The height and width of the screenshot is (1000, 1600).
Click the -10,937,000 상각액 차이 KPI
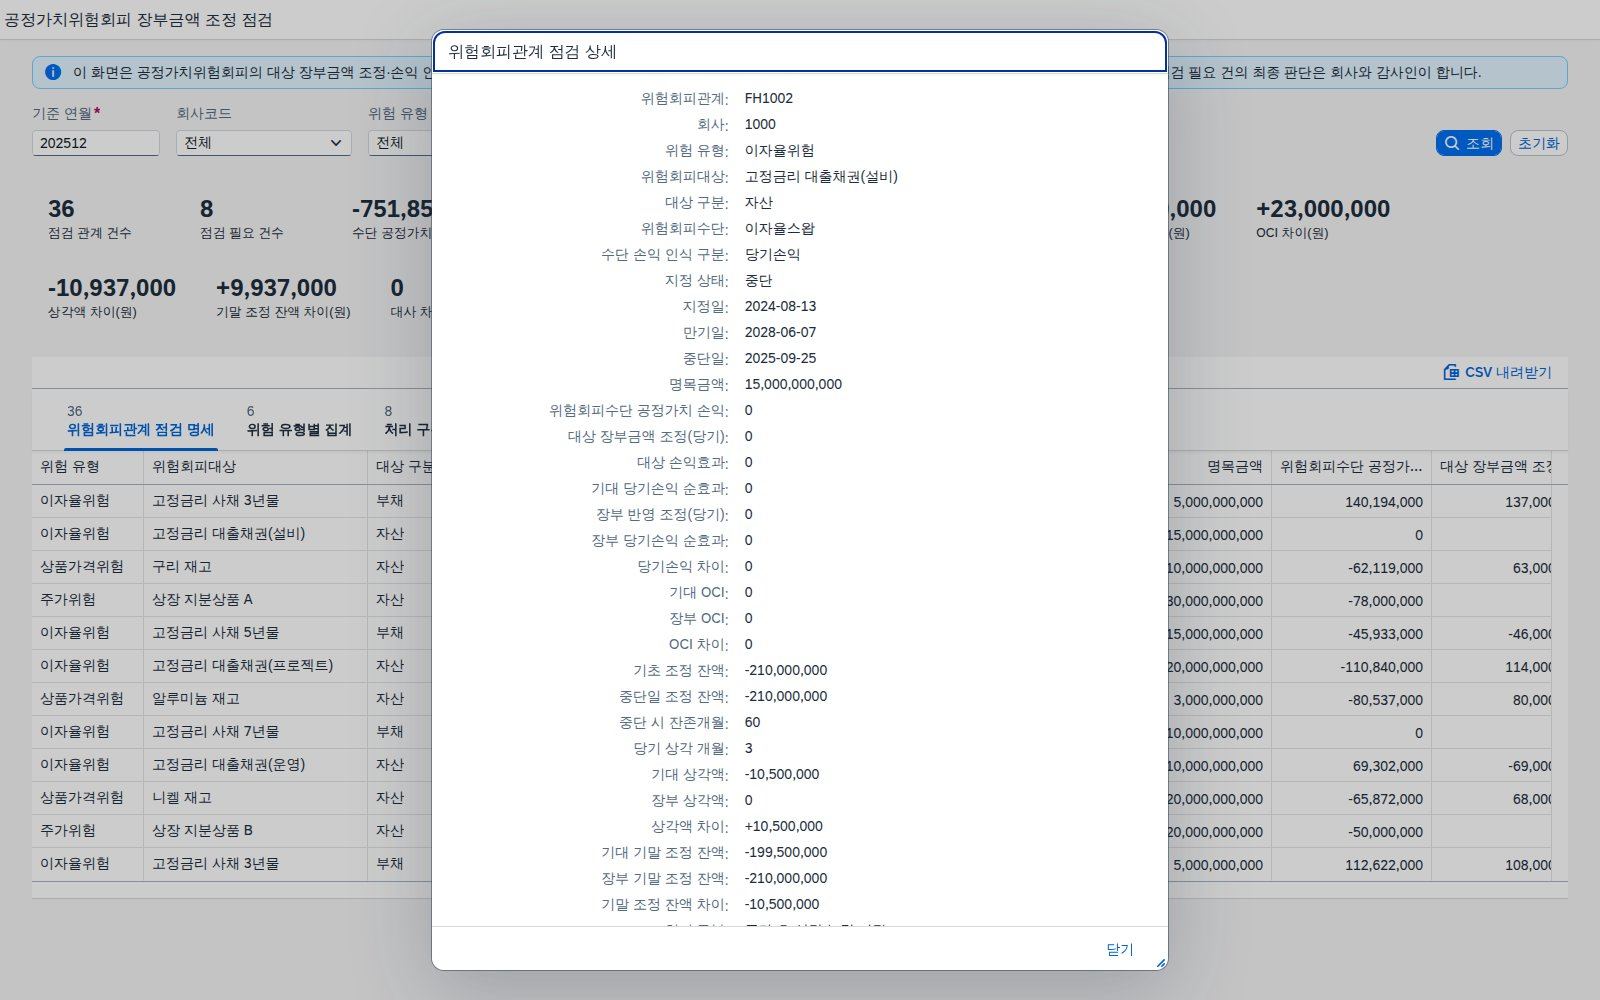(x=112, y=298)
